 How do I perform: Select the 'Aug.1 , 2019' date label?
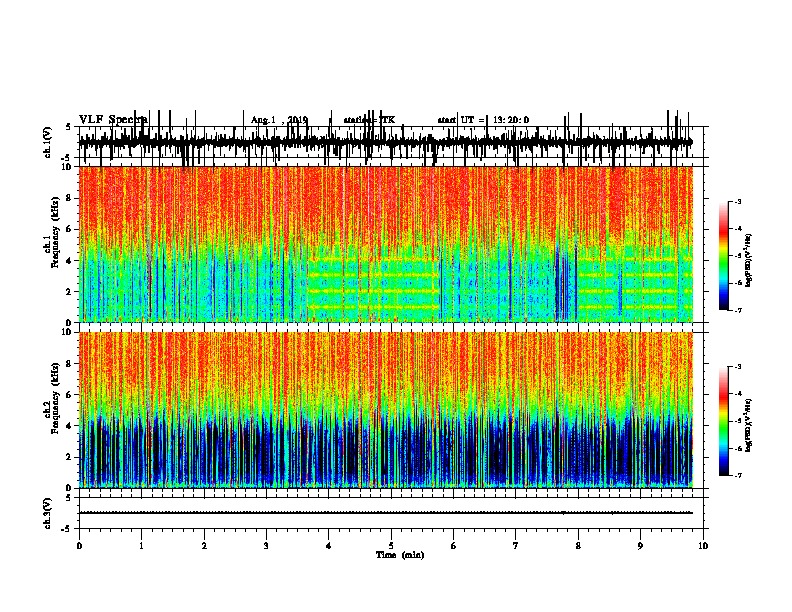coord(279,120)
